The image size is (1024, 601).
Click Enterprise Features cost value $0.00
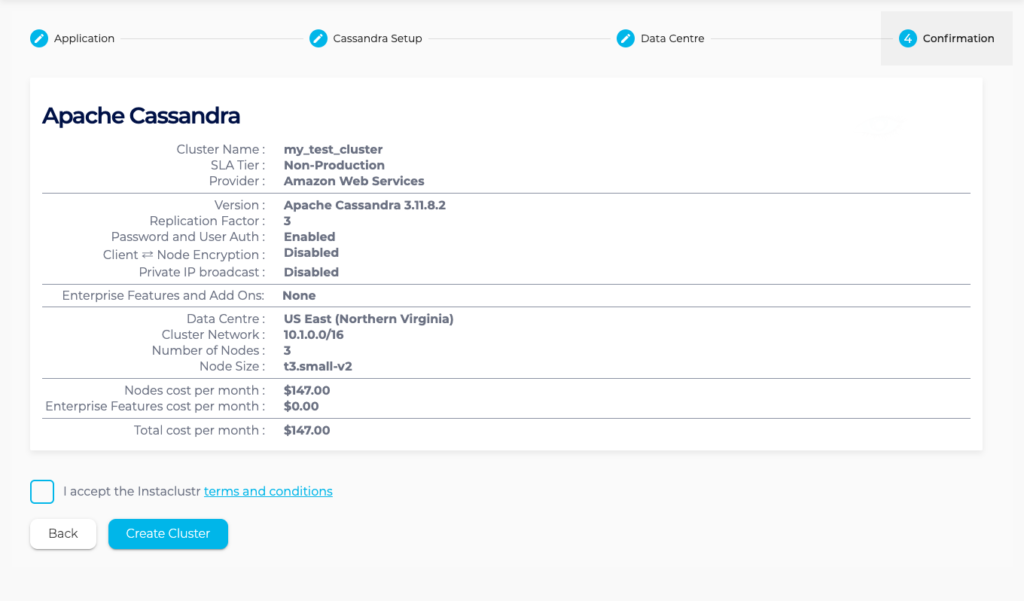[301, 406]
